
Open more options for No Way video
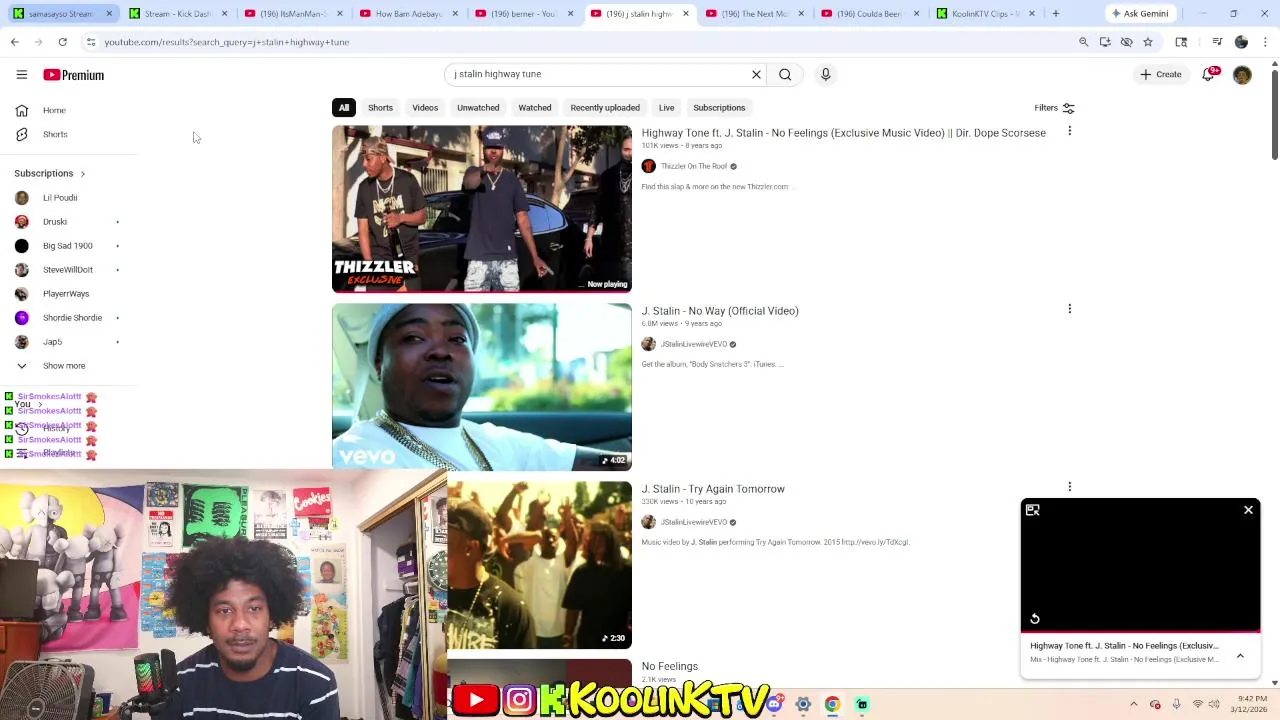pos(1069,309)
